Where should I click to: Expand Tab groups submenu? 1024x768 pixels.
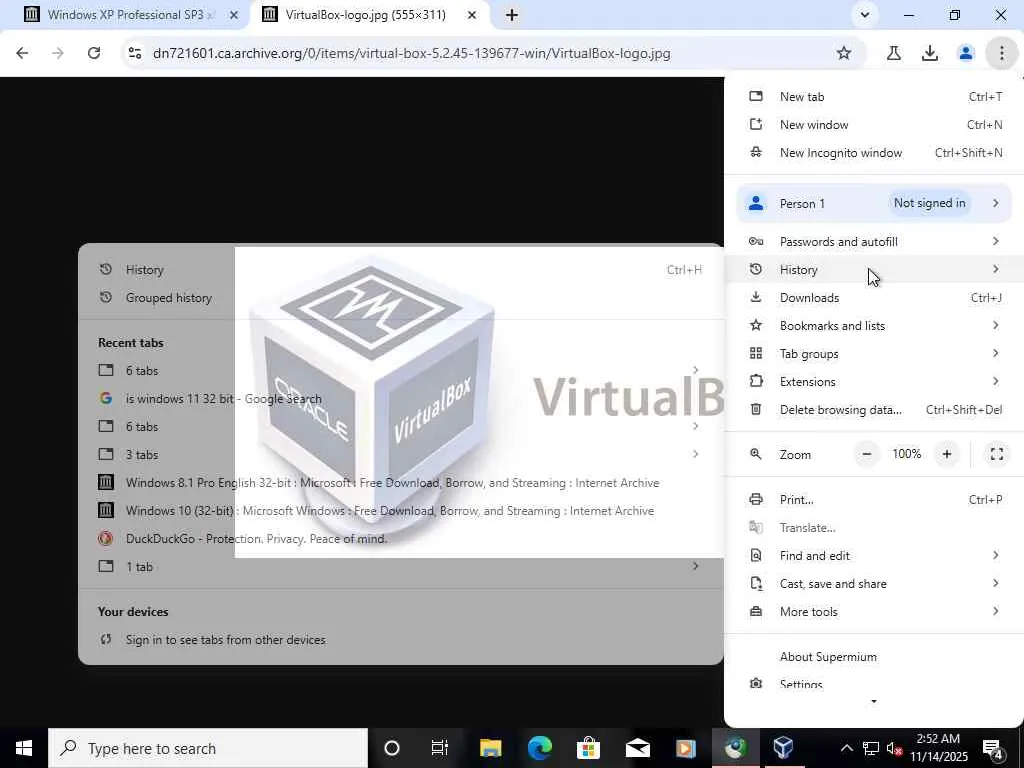(x=874, y=354)
